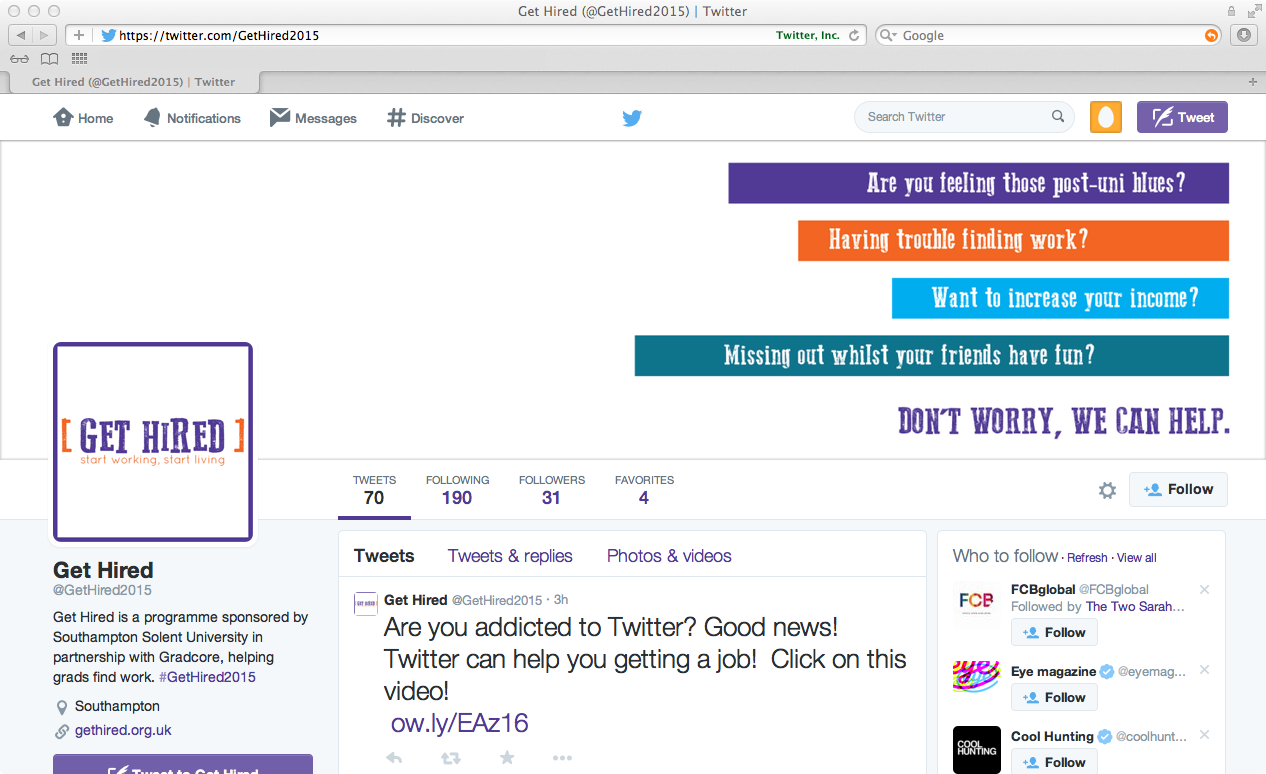This screenshot has height=774, width=1266.
Task: Open Discover hashtag icon
Action: click(x=396, y=117)
